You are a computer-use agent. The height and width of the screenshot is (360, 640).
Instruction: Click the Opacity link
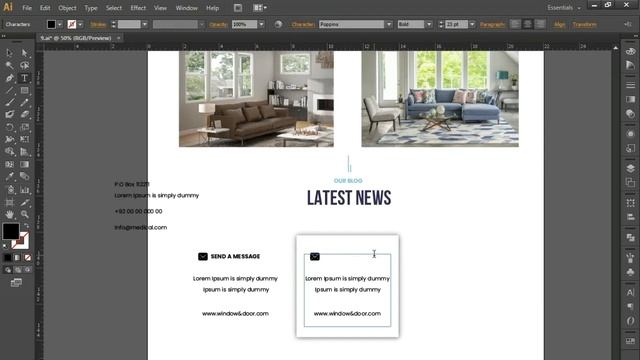click(218, 24)
